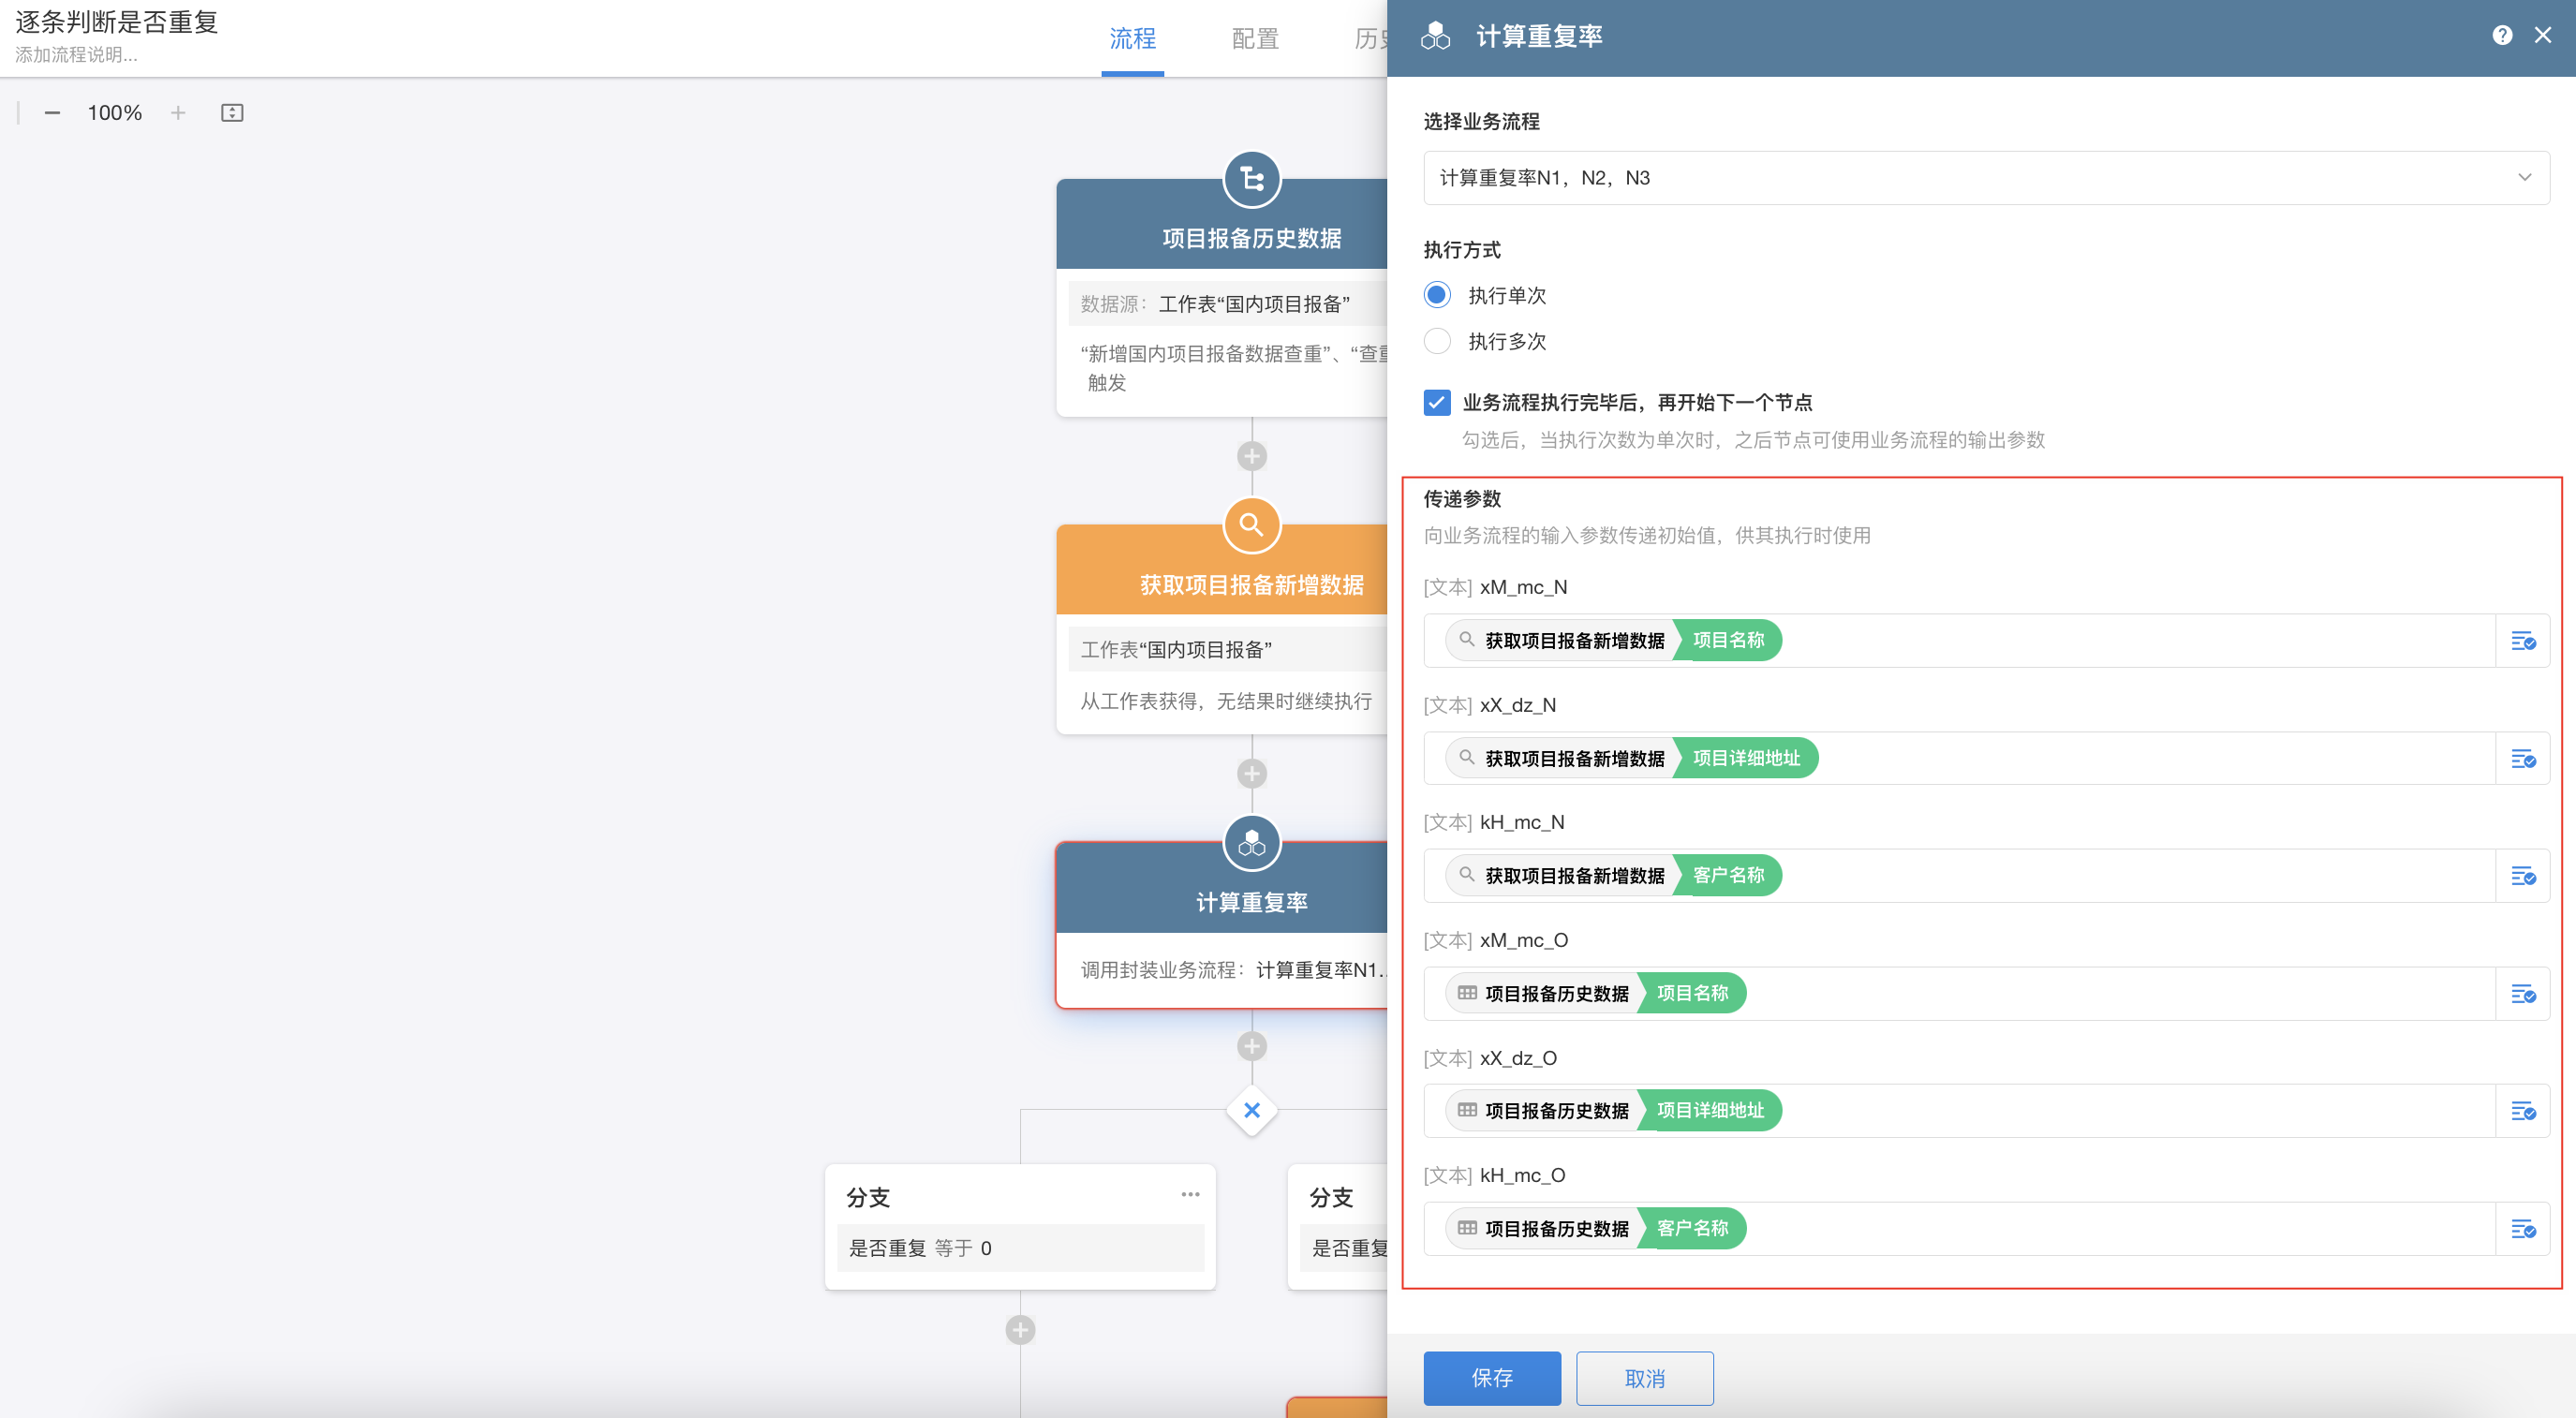The height and width of the screenshot is (1418, 2576).
Task: Select 执行单次 radio option
Action: coord(1437,295)
